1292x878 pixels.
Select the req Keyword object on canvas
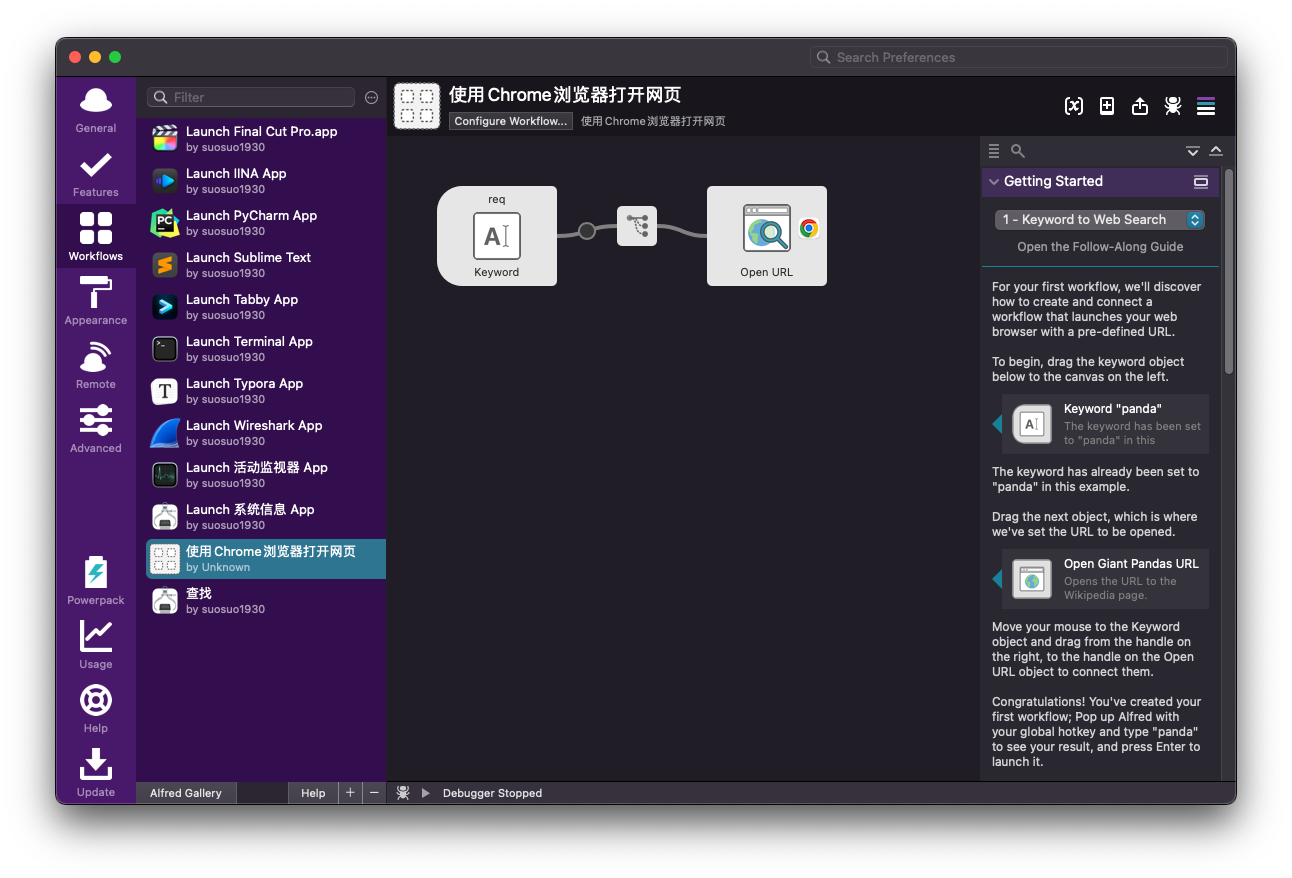click(x=497, y=236)
